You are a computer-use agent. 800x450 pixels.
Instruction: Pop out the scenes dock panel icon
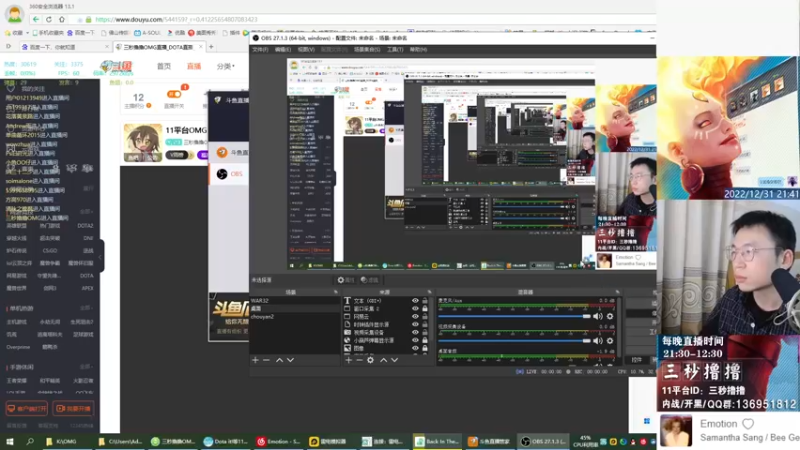pyautogui.click(x=336, y=292)
